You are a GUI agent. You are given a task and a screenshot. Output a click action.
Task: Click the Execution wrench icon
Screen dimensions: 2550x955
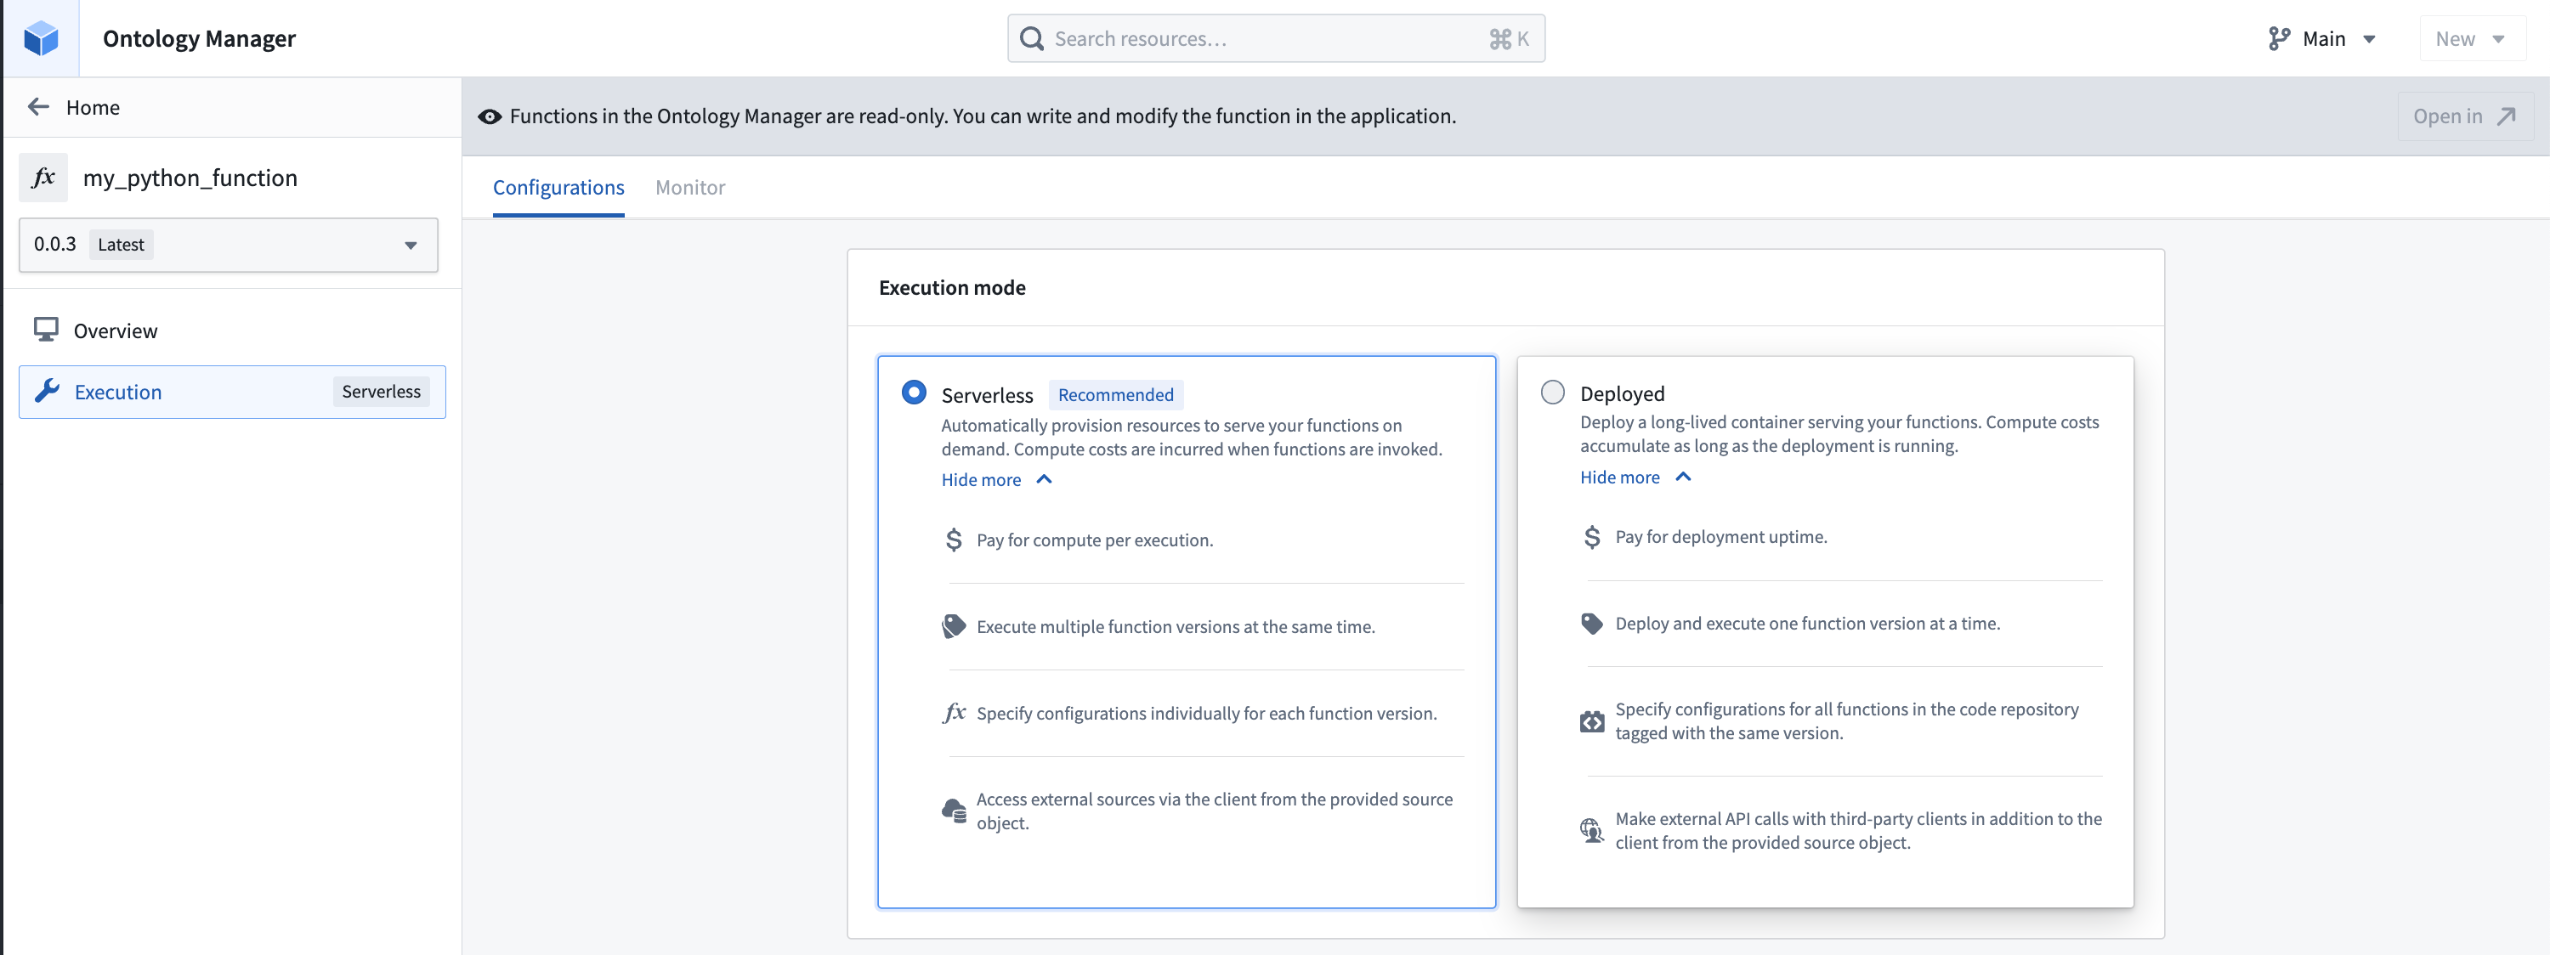tap(47, 391)
